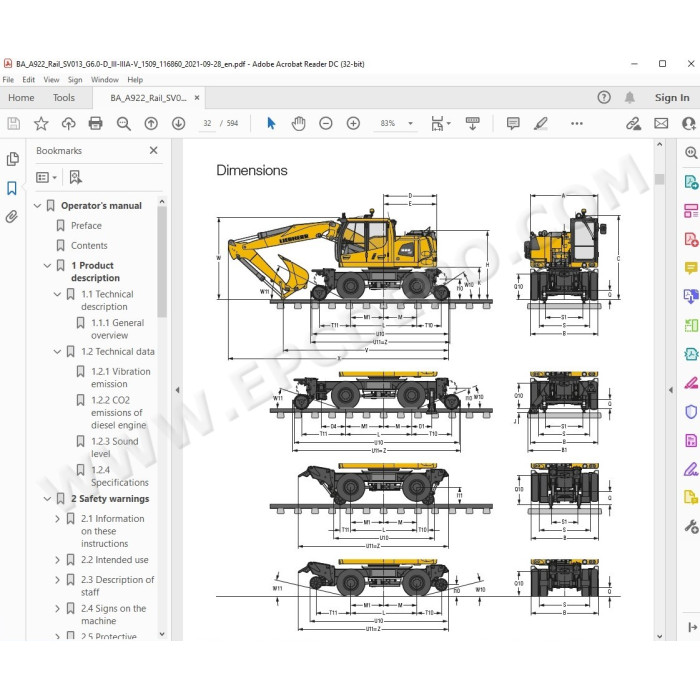Open attachments paperclip panel
Viewport: 700px width, 700px height.
[x=12, y=217]
